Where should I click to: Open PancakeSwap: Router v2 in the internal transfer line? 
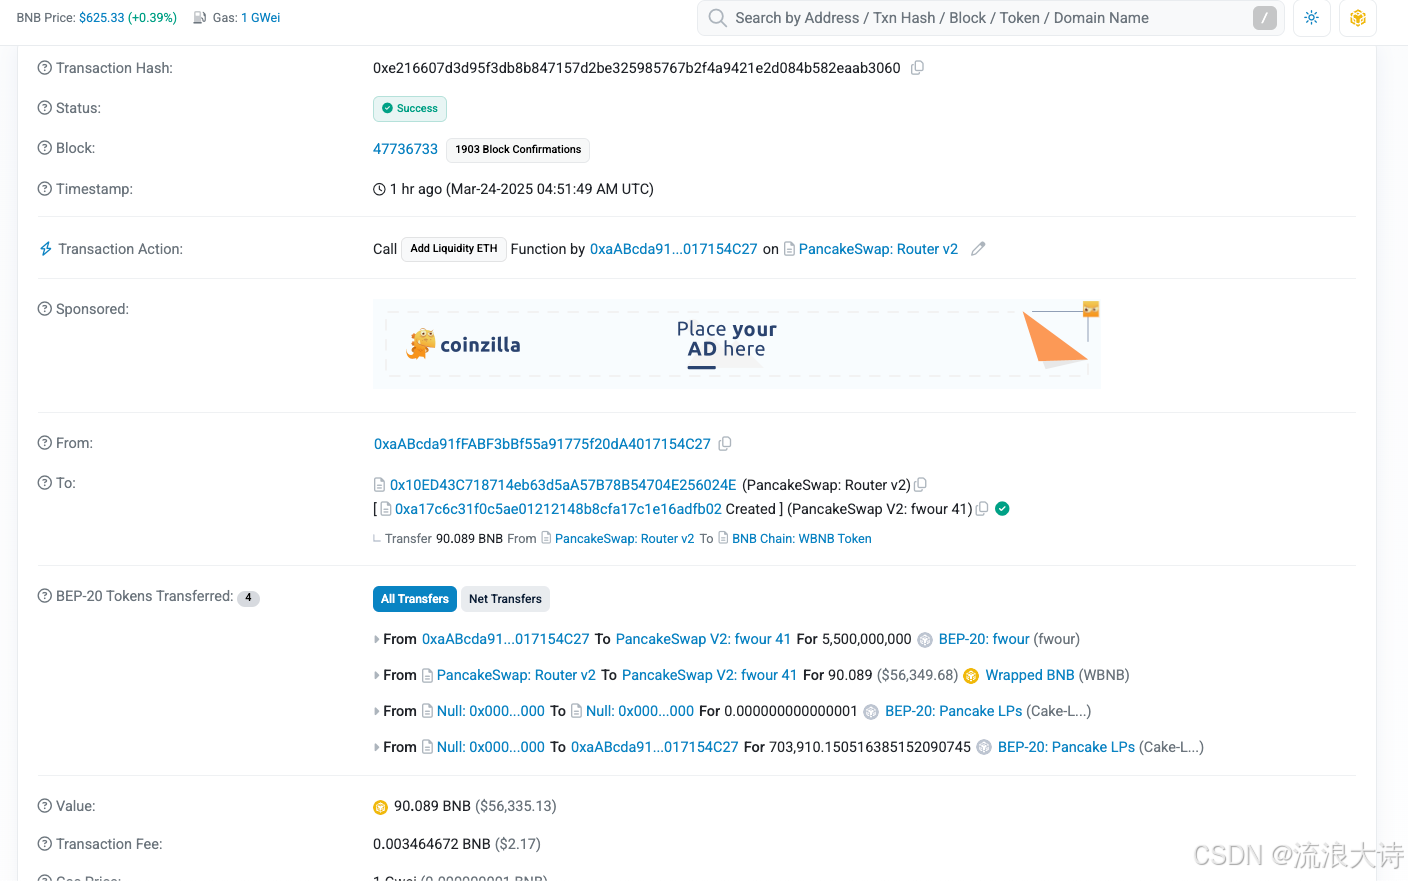(x=624, y=539)
